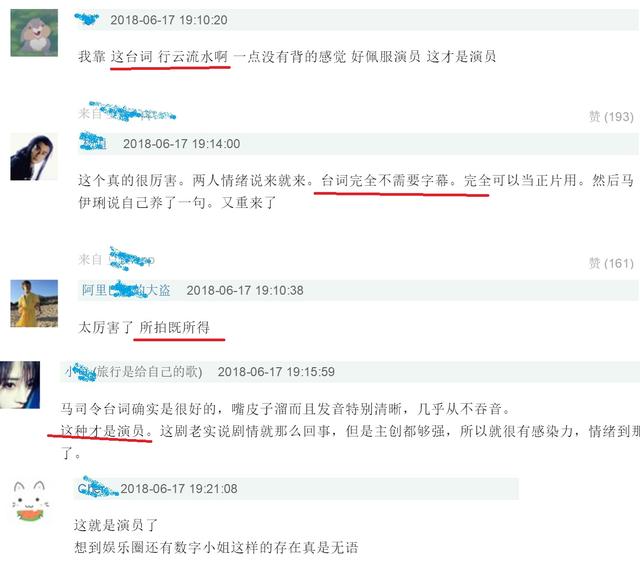Click the 来自 source under first comment

pyautogui.click(x=127, y=112)
